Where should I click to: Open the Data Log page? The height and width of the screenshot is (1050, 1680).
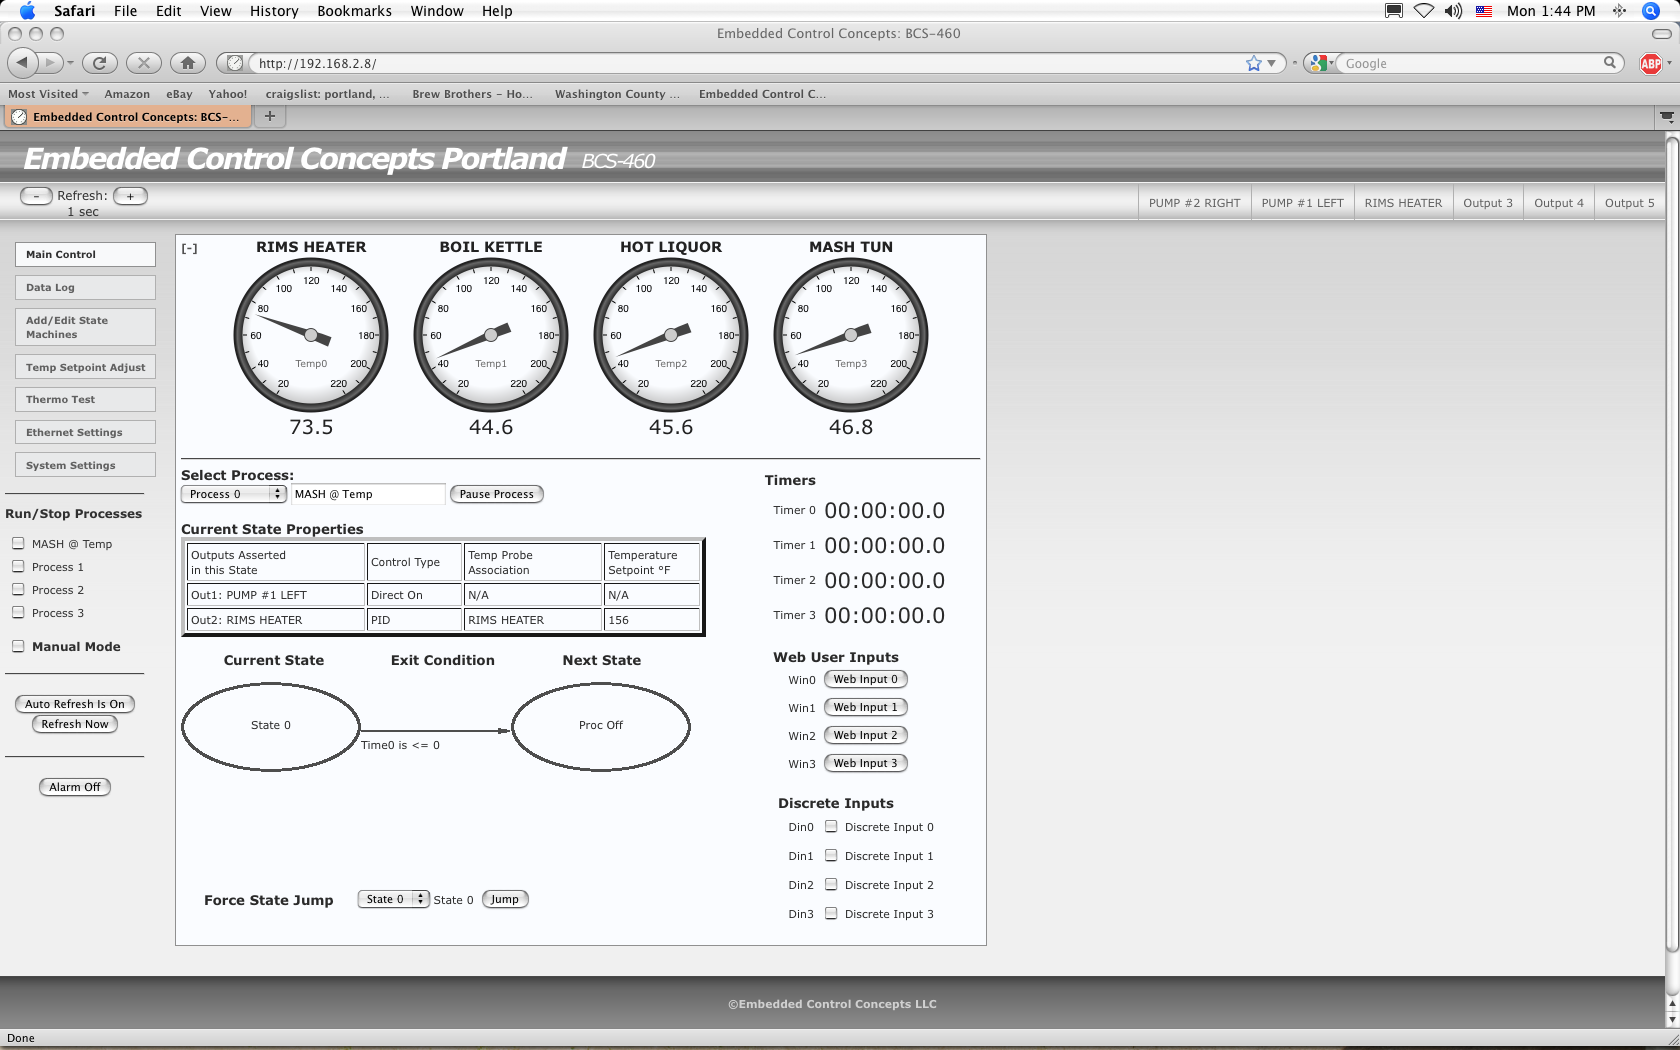click(x=85, y=287)
